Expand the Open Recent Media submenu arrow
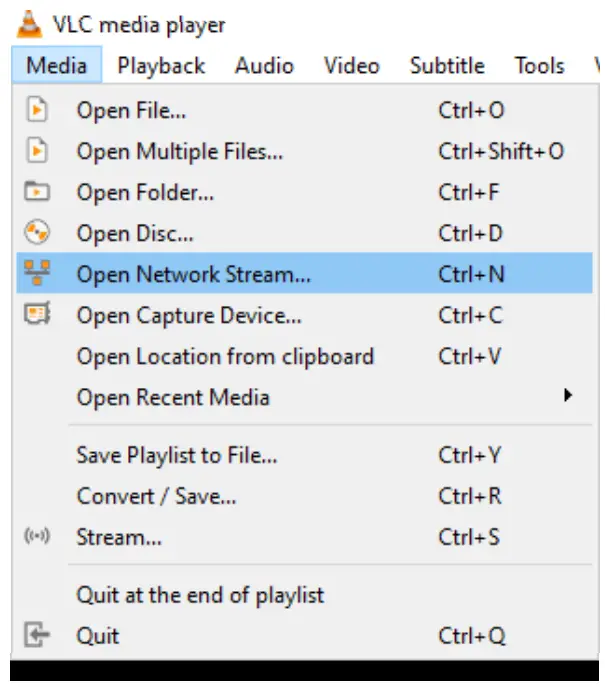605x687 pixels. click(568, 396)
